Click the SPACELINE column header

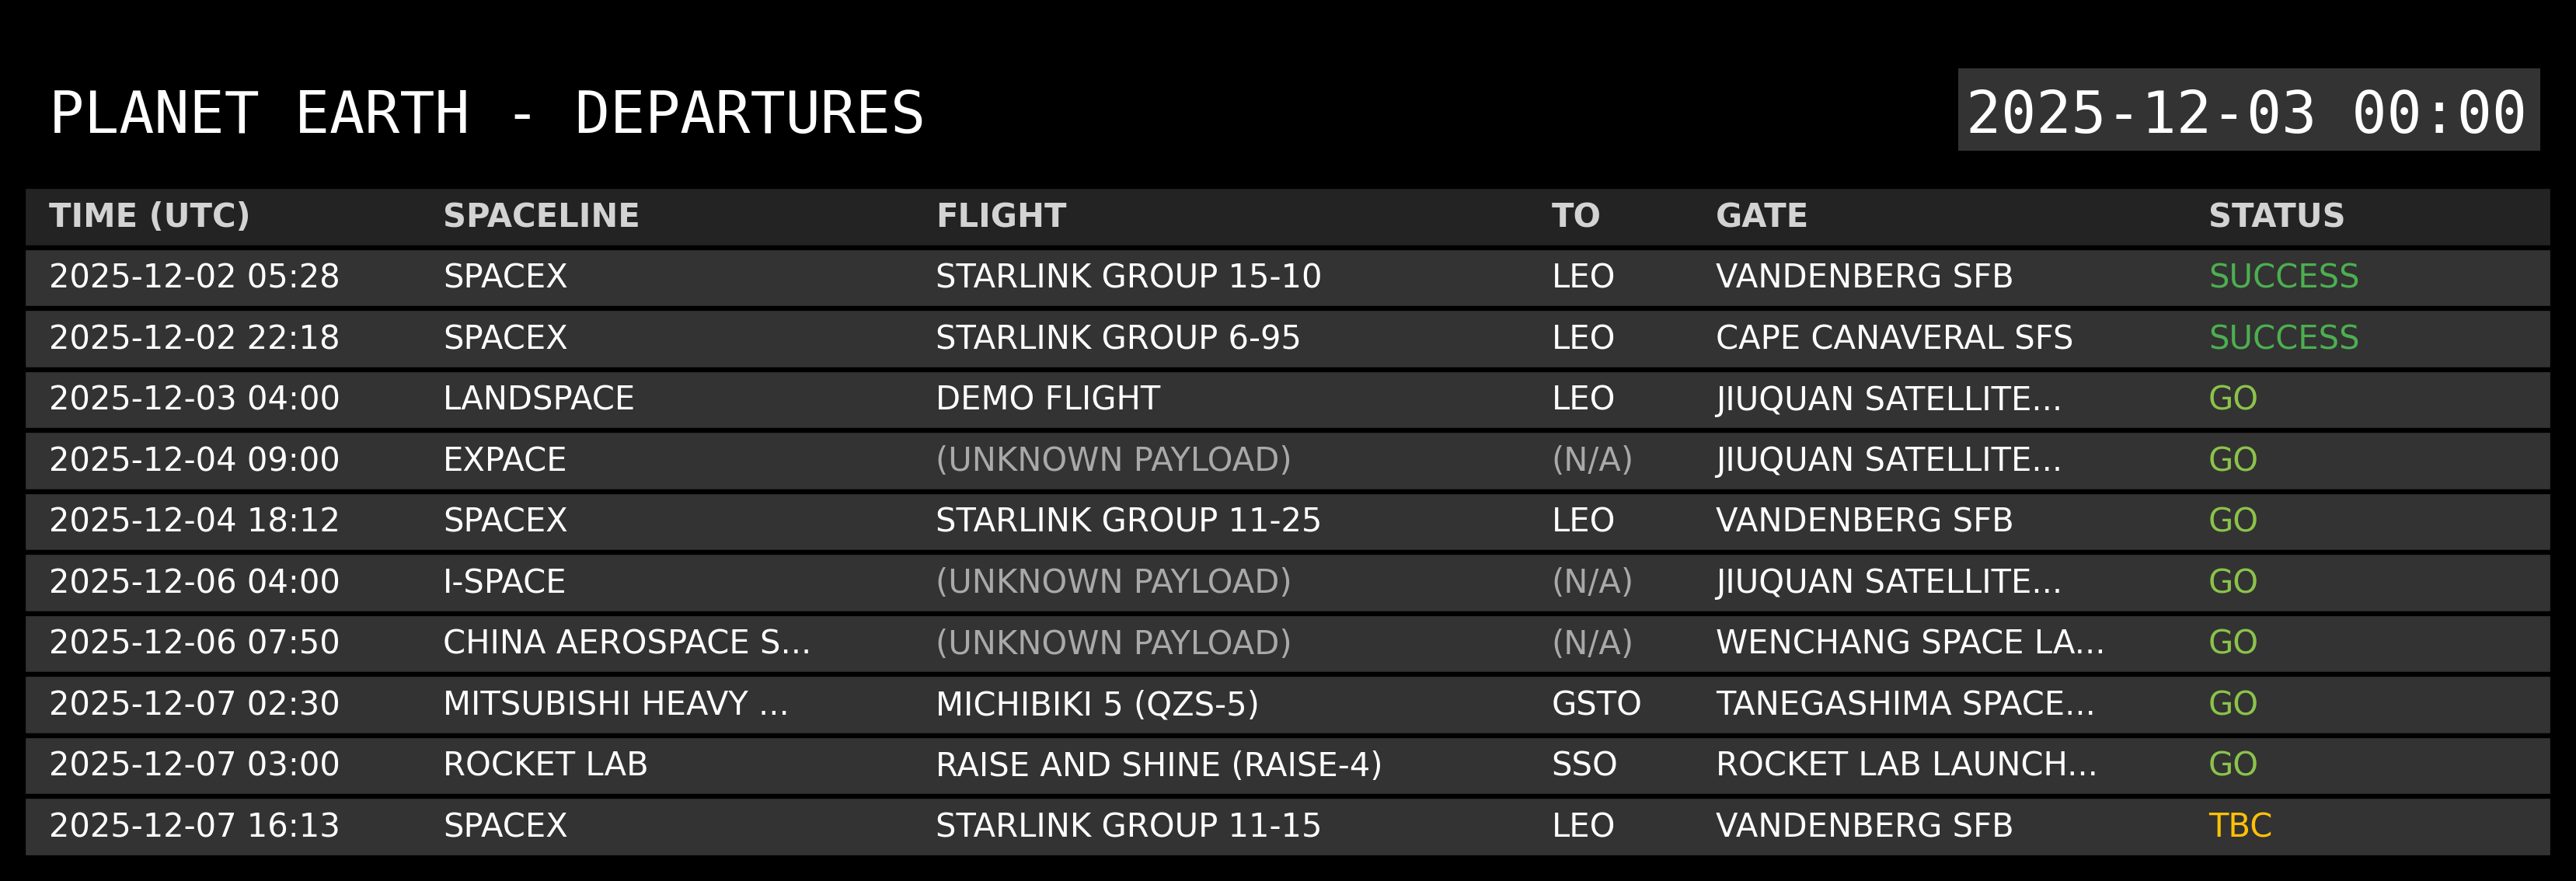click(541, 216)
